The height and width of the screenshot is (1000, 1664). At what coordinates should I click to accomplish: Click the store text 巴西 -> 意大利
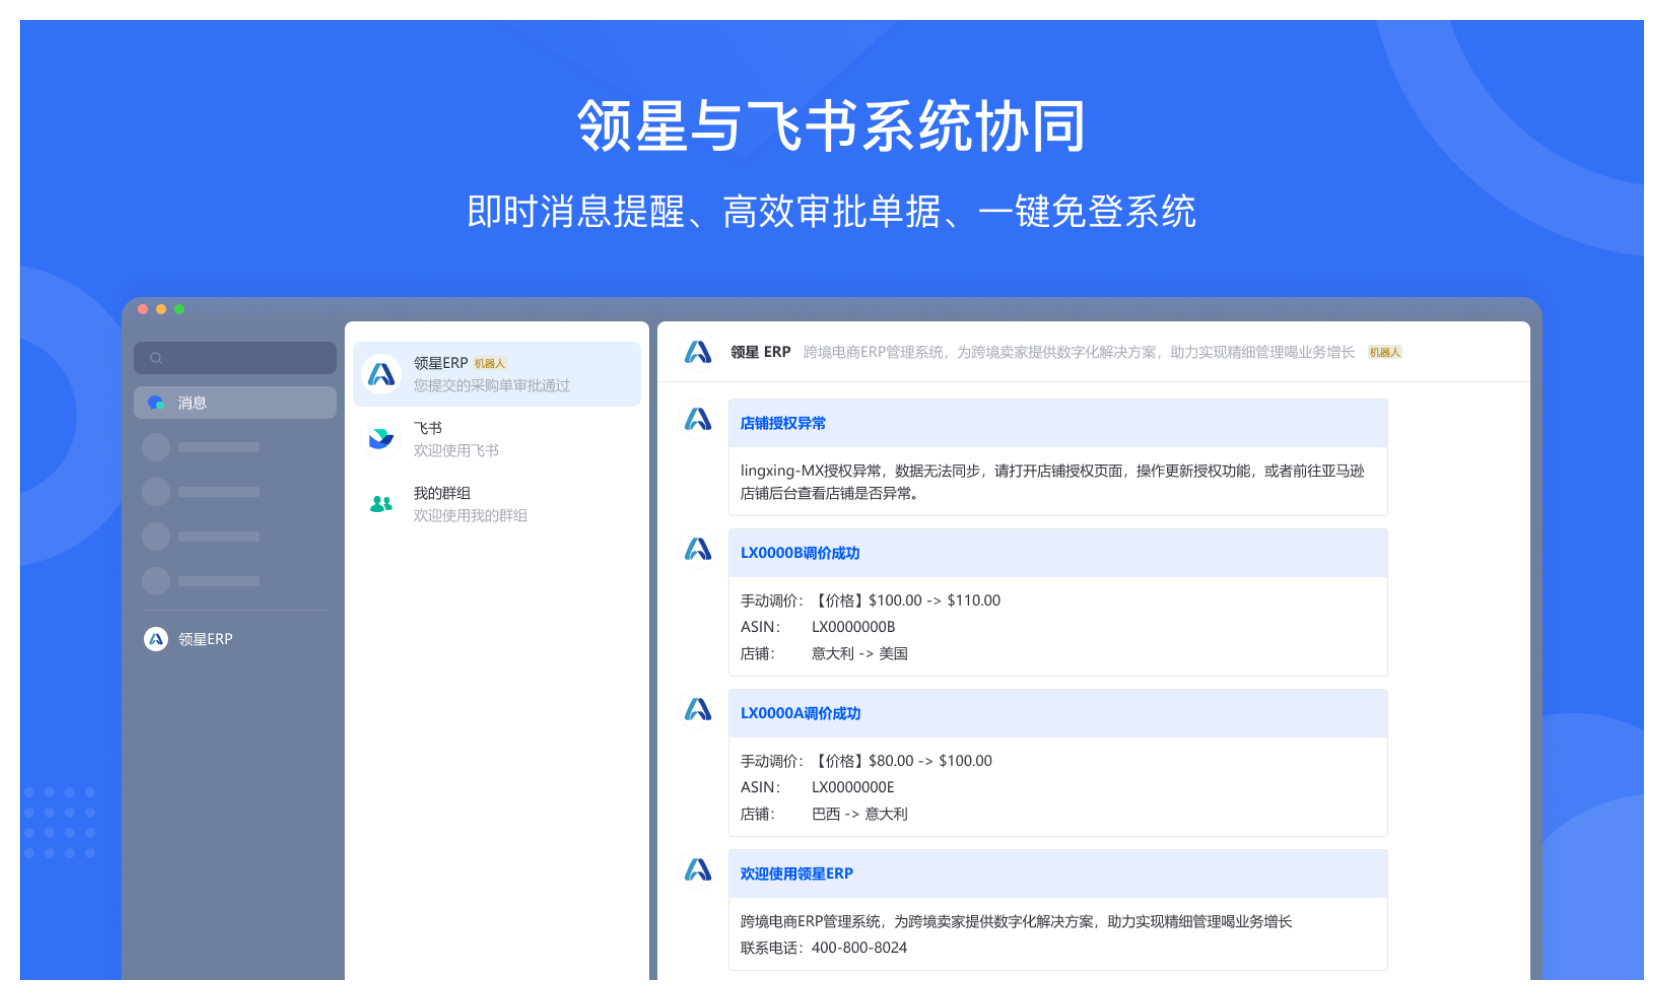click(859, 814)
